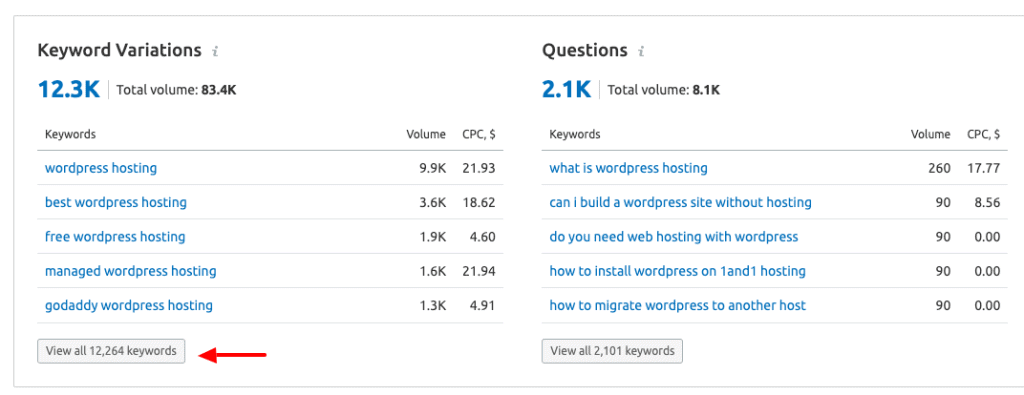Click the 12.3K keyword variations count
Image resolution: width=1024 pixels, height=395 pixels.
tap(69, 89)
